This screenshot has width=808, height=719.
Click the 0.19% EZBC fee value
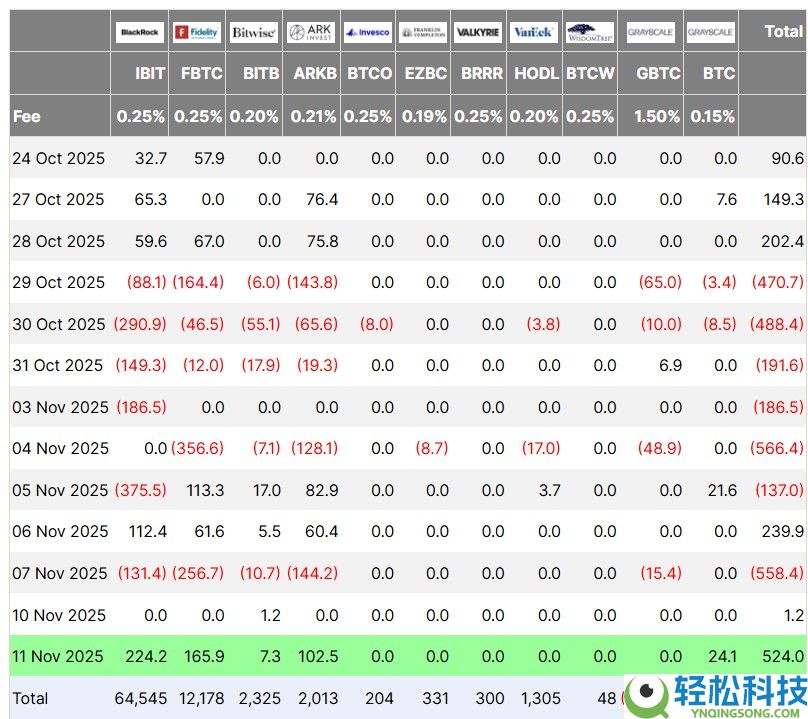(424, 116)
